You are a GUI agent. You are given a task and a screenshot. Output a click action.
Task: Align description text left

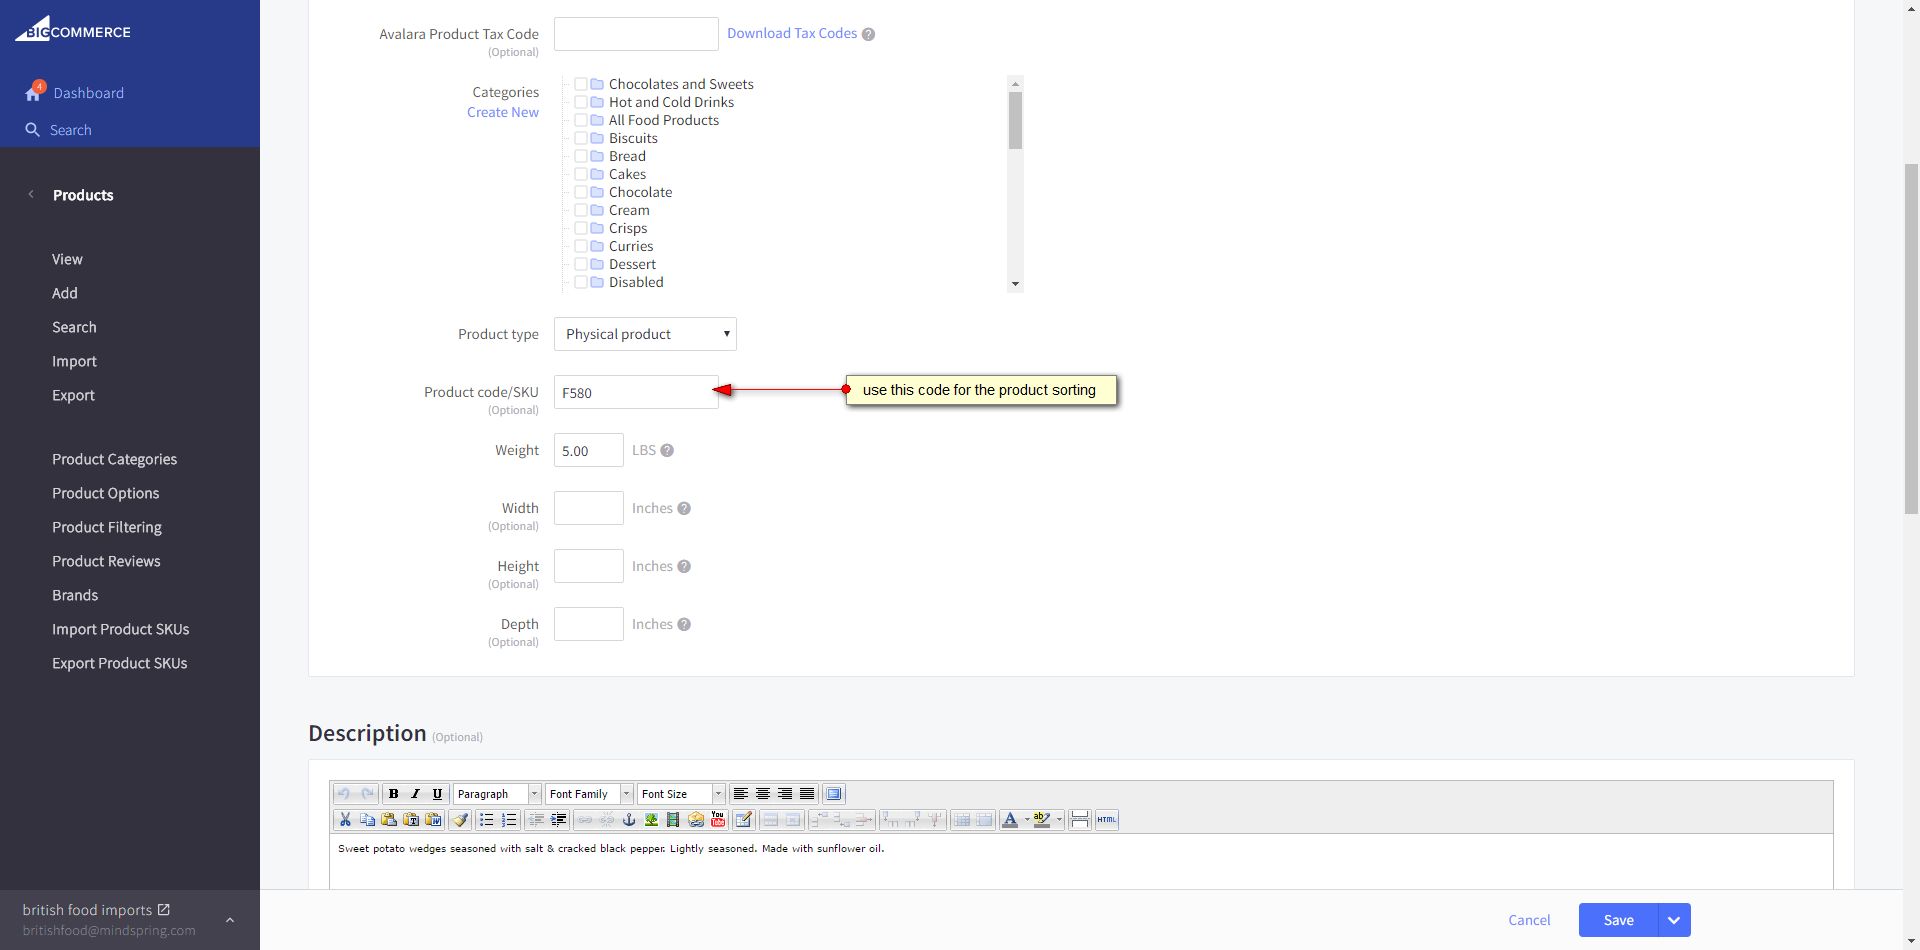pyautogui.click(x=741, y=794)
